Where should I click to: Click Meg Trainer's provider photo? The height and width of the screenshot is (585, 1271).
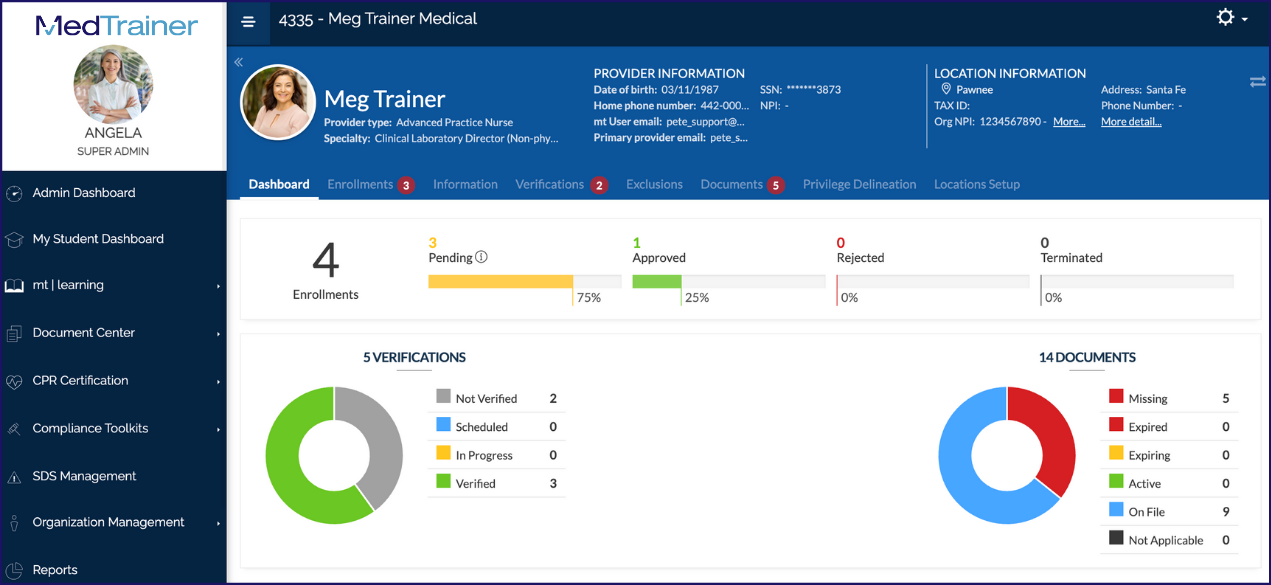278,102
